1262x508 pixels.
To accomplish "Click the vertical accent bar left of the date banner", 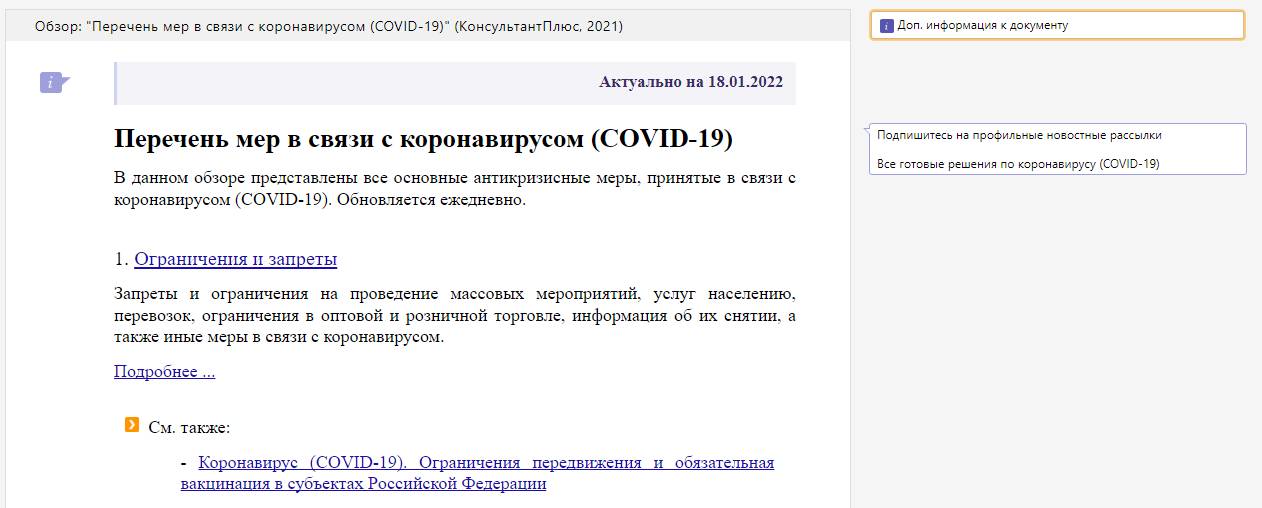I will pyautogui.click(x=116, y=83).
